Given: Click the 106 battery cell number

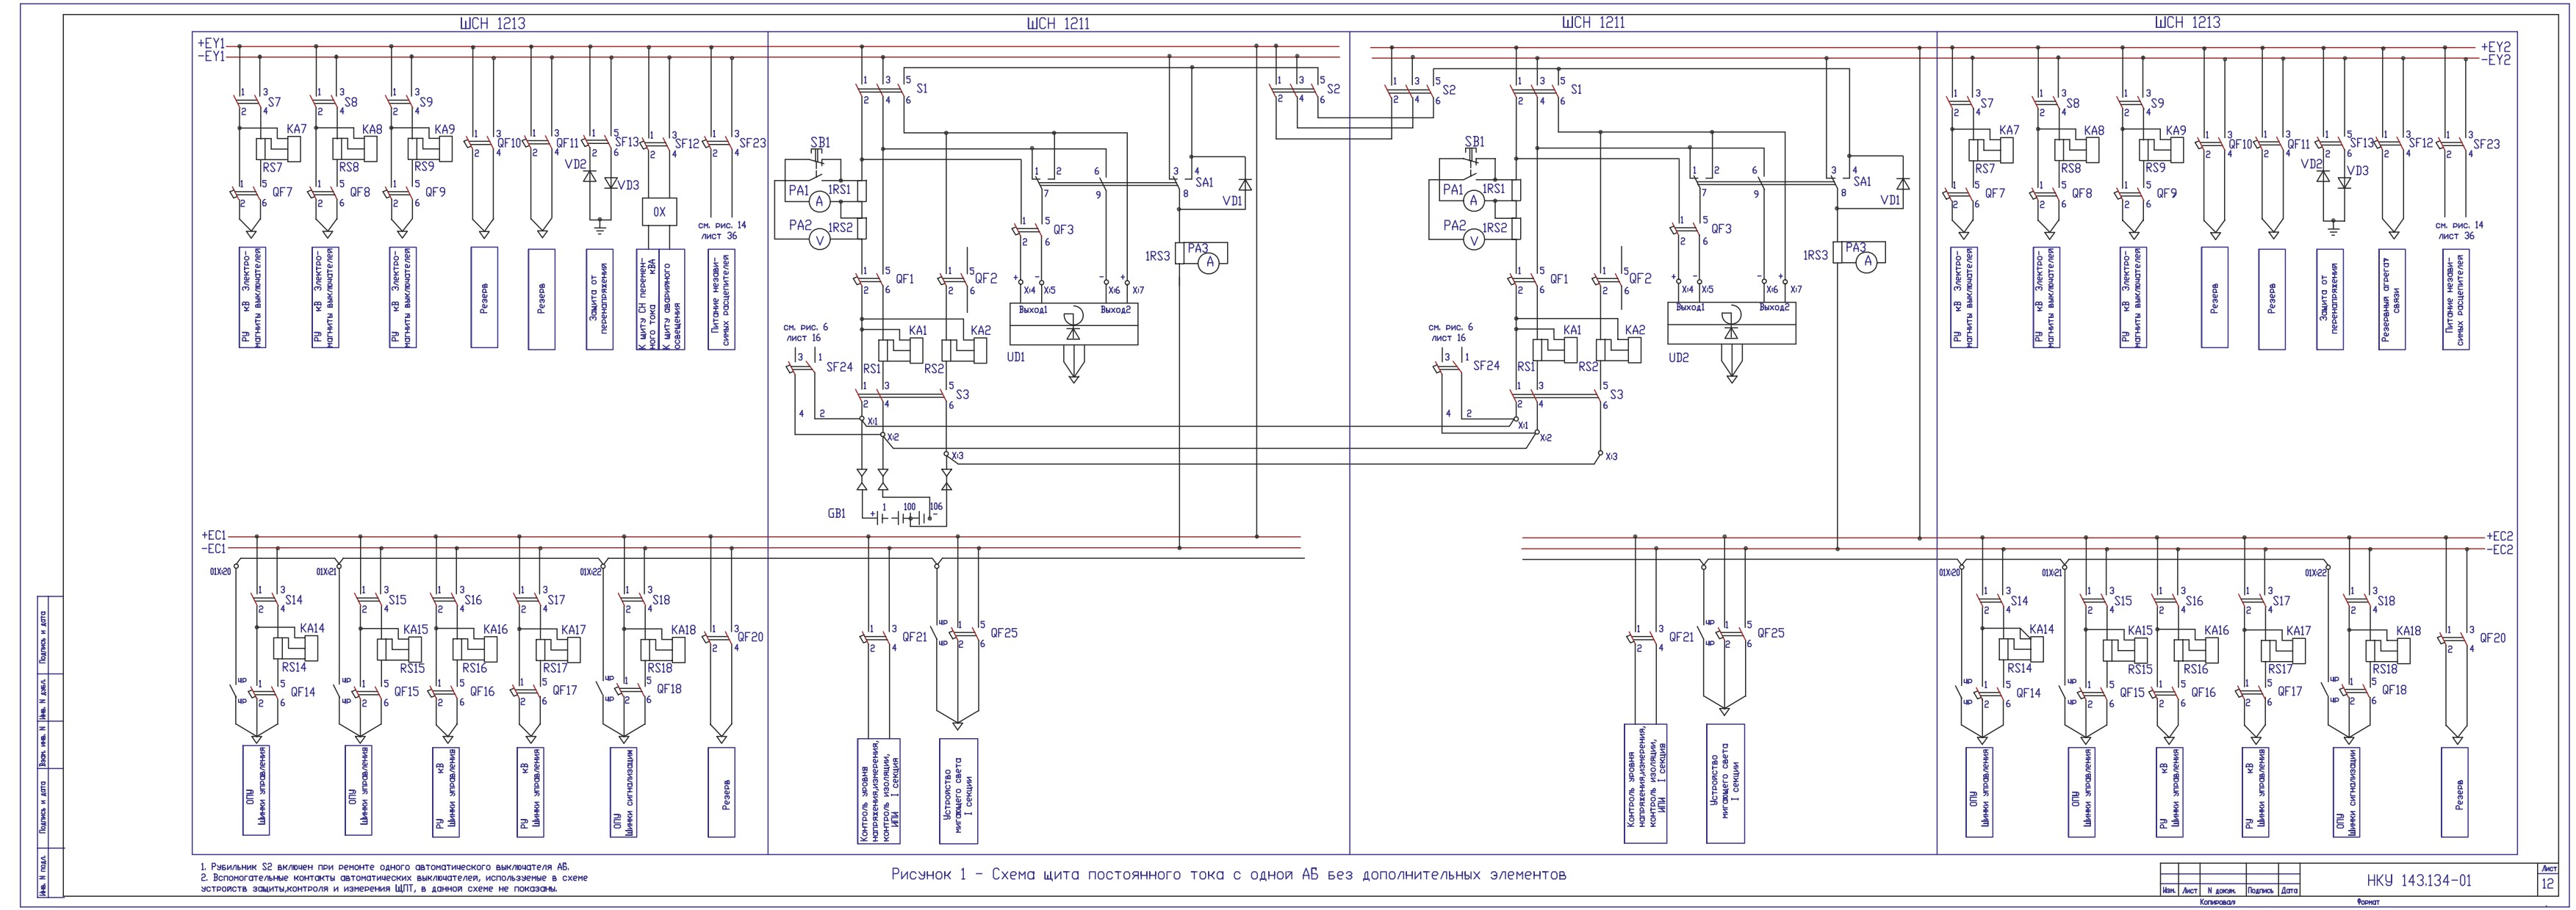Looking at the screenshot, I should click(x=936, y=507).
